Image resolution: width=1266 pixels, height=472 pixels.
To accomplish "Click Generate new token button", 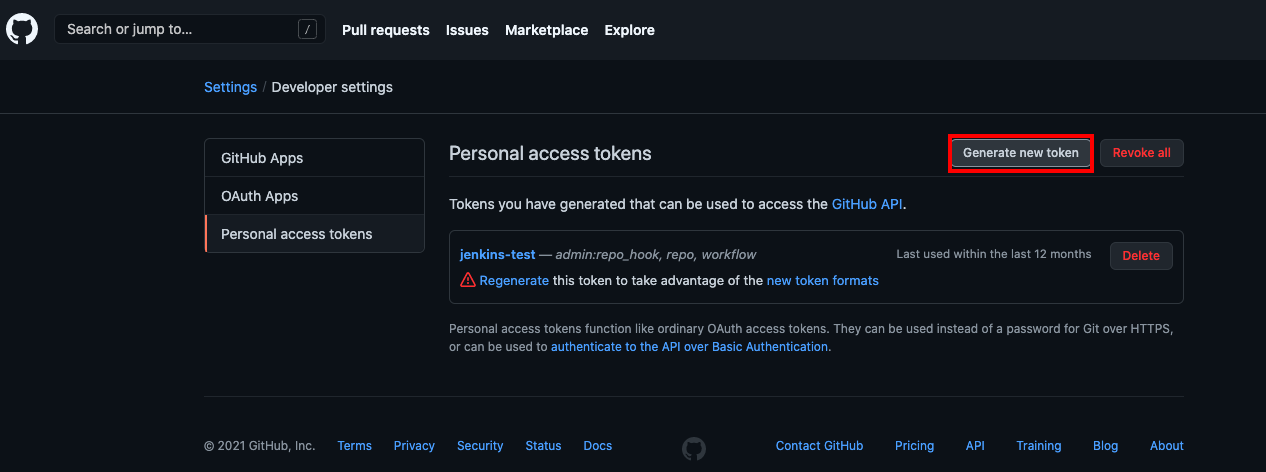I will (x=1021, y=153).
